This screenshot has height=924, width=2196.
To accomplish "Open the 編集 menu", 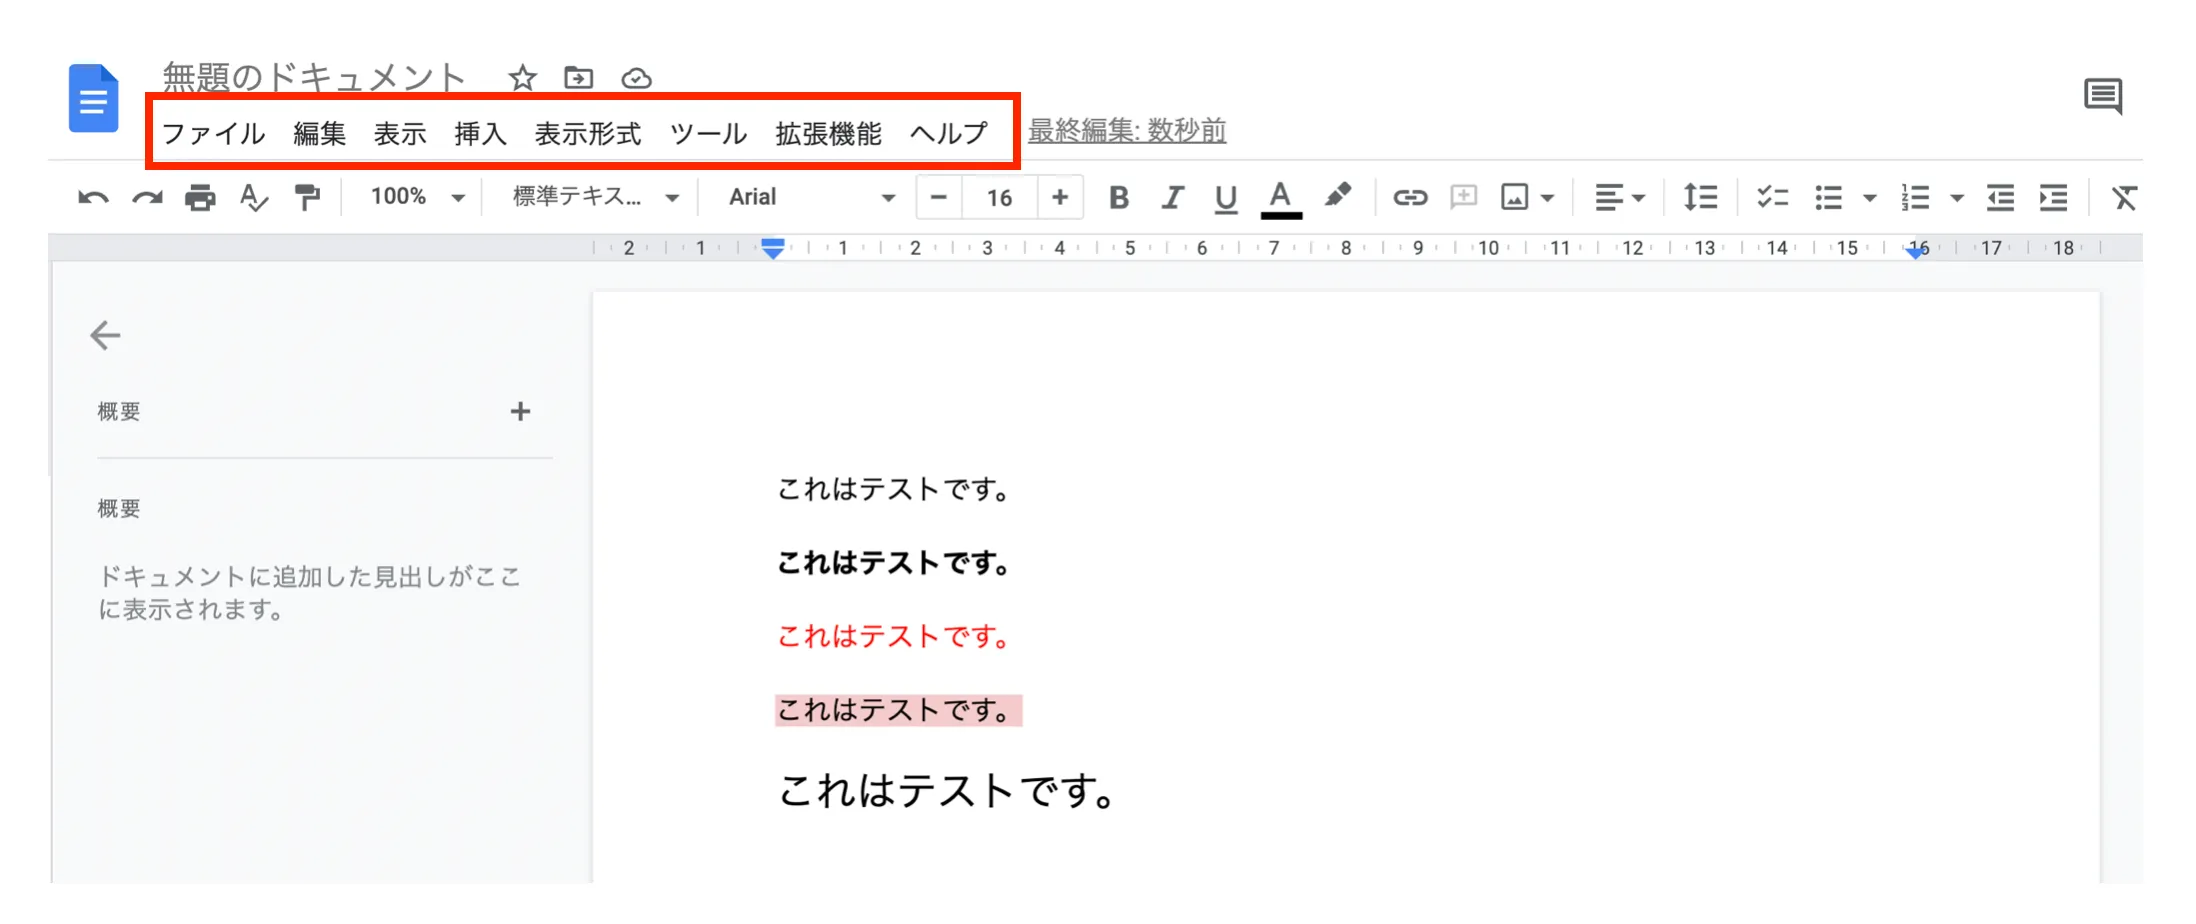I will pyautogui.click(x=319, y=133).
